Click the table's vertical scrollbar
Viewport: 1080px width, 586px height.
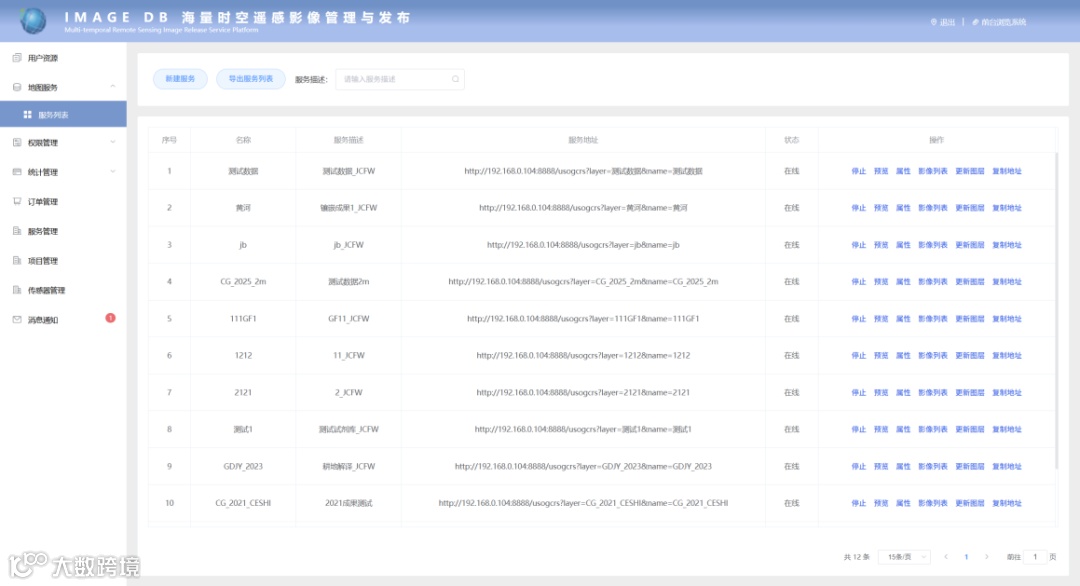coord(1056,310)
